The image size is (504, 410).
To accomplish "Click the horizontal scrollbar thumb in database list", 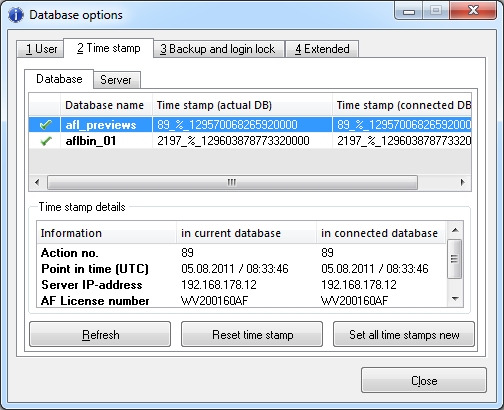I will click(x=232, y=182).
